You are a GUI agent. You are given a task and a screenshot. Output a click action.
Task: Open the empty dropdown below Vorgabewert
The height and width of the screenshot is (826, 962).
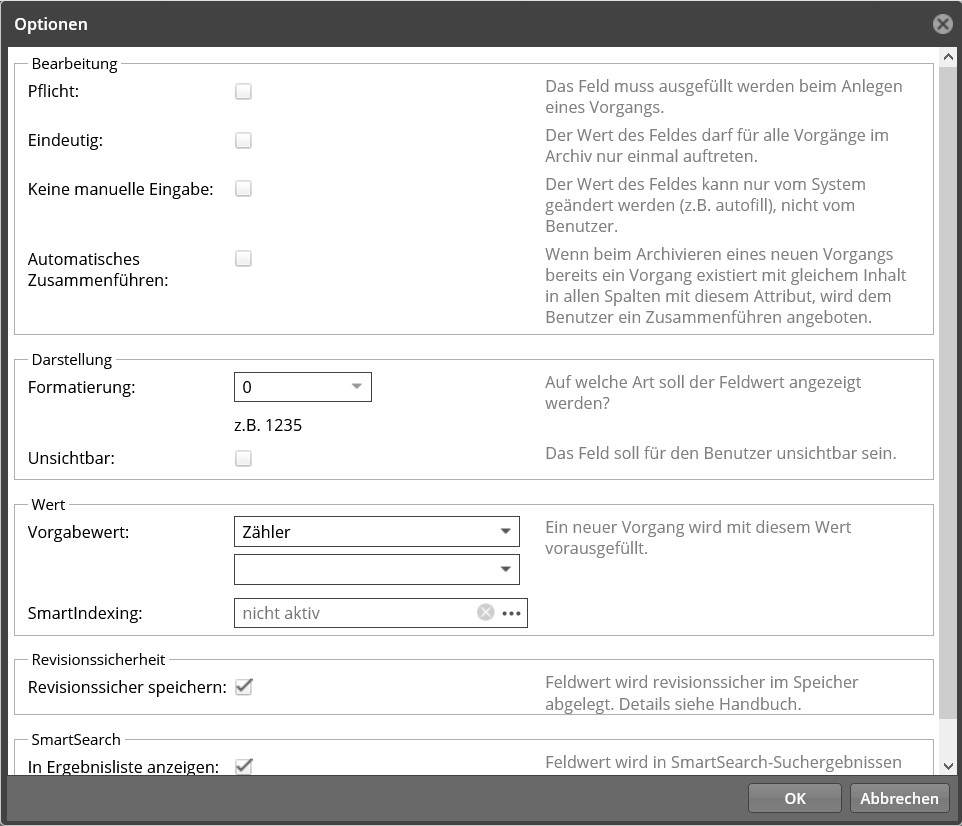[377, 569]
